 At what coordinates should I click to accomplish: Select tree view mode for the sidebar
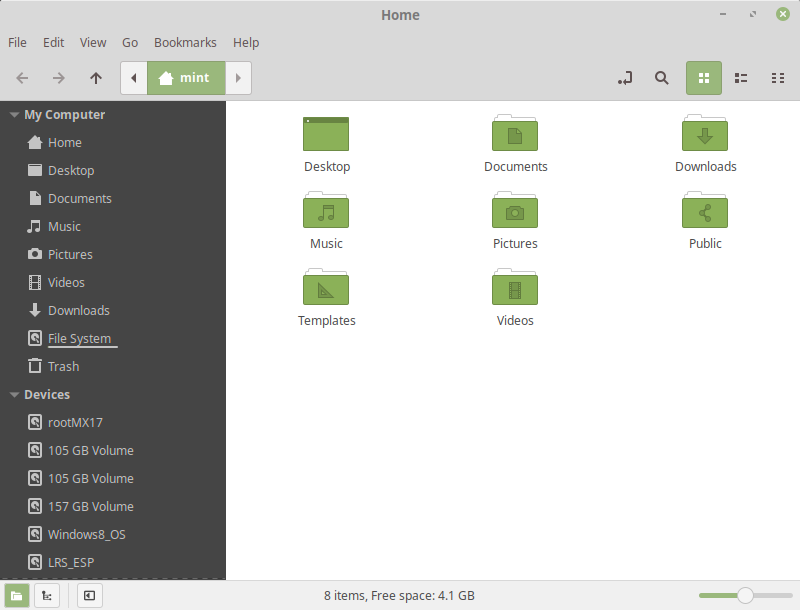tap(46, 595)
